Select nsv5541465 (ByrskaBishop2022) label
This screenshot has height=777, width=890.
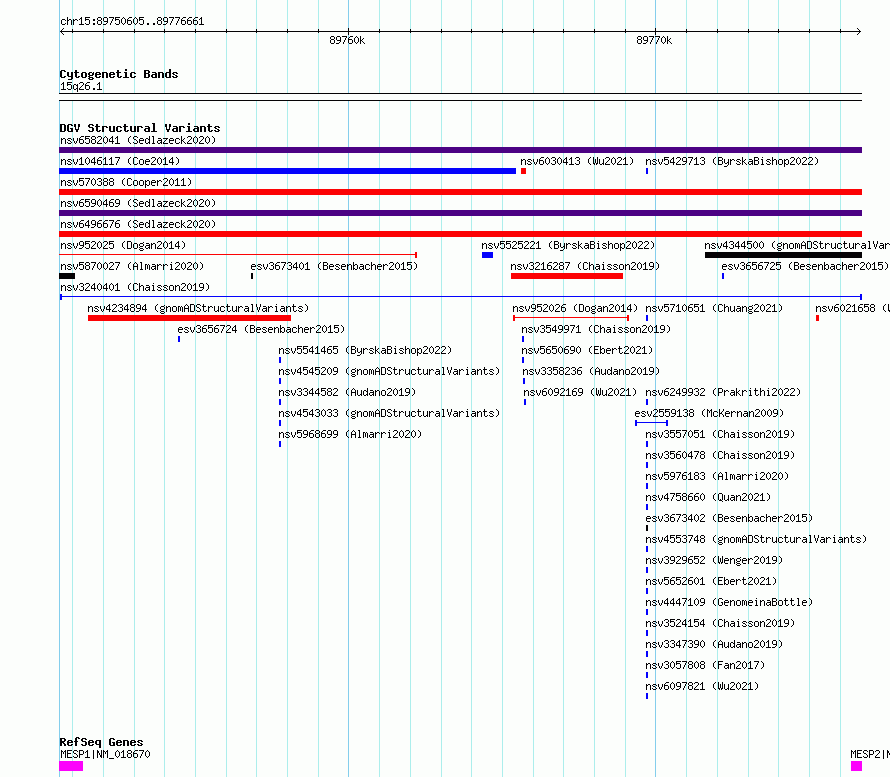[365, 350]
